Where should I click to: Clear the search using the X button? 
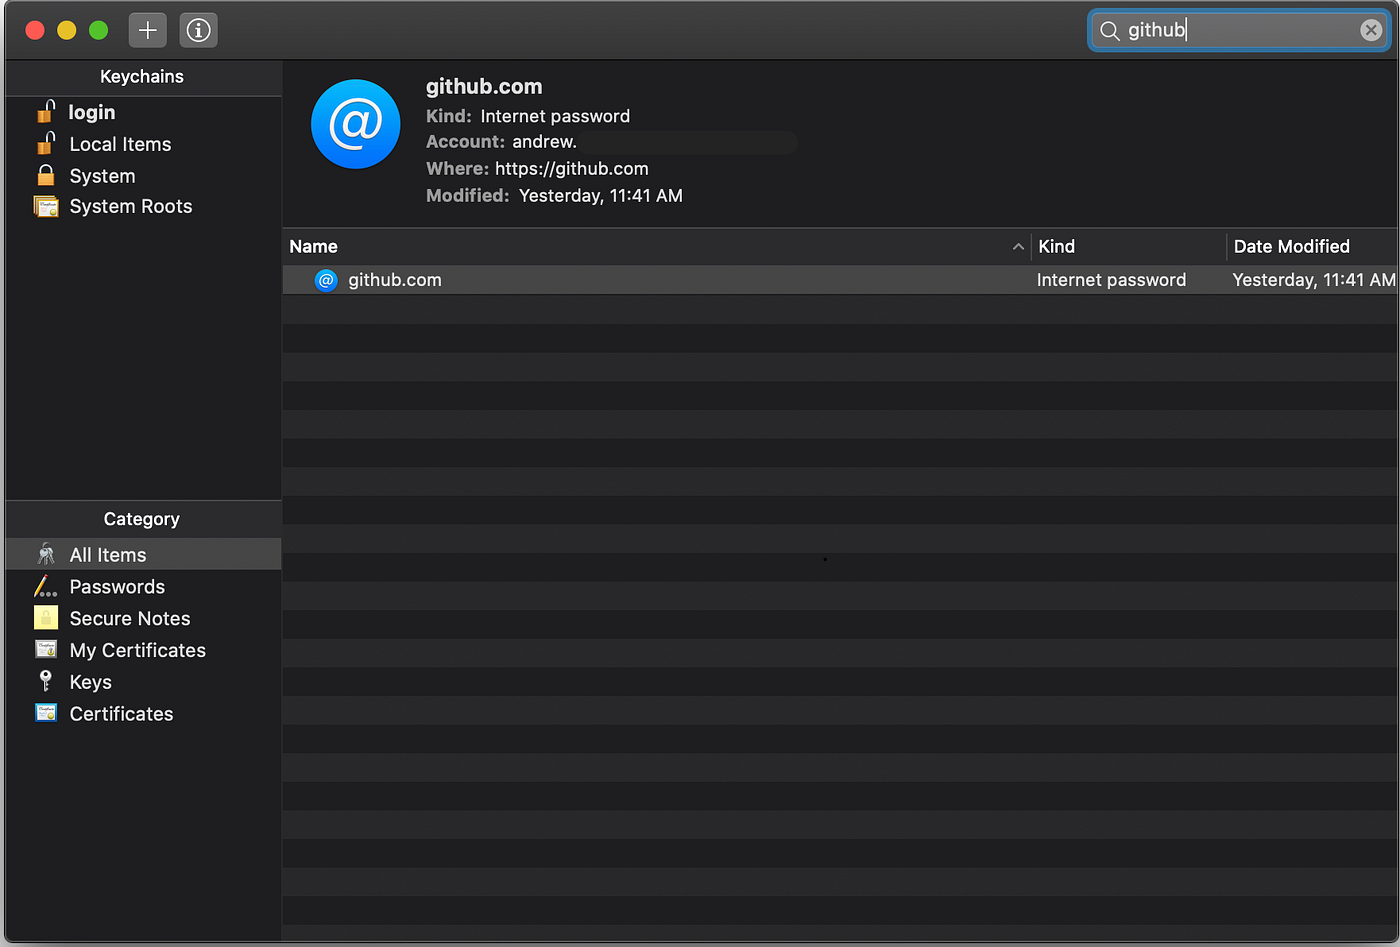pyautogui.click(x=1371, y=29)
